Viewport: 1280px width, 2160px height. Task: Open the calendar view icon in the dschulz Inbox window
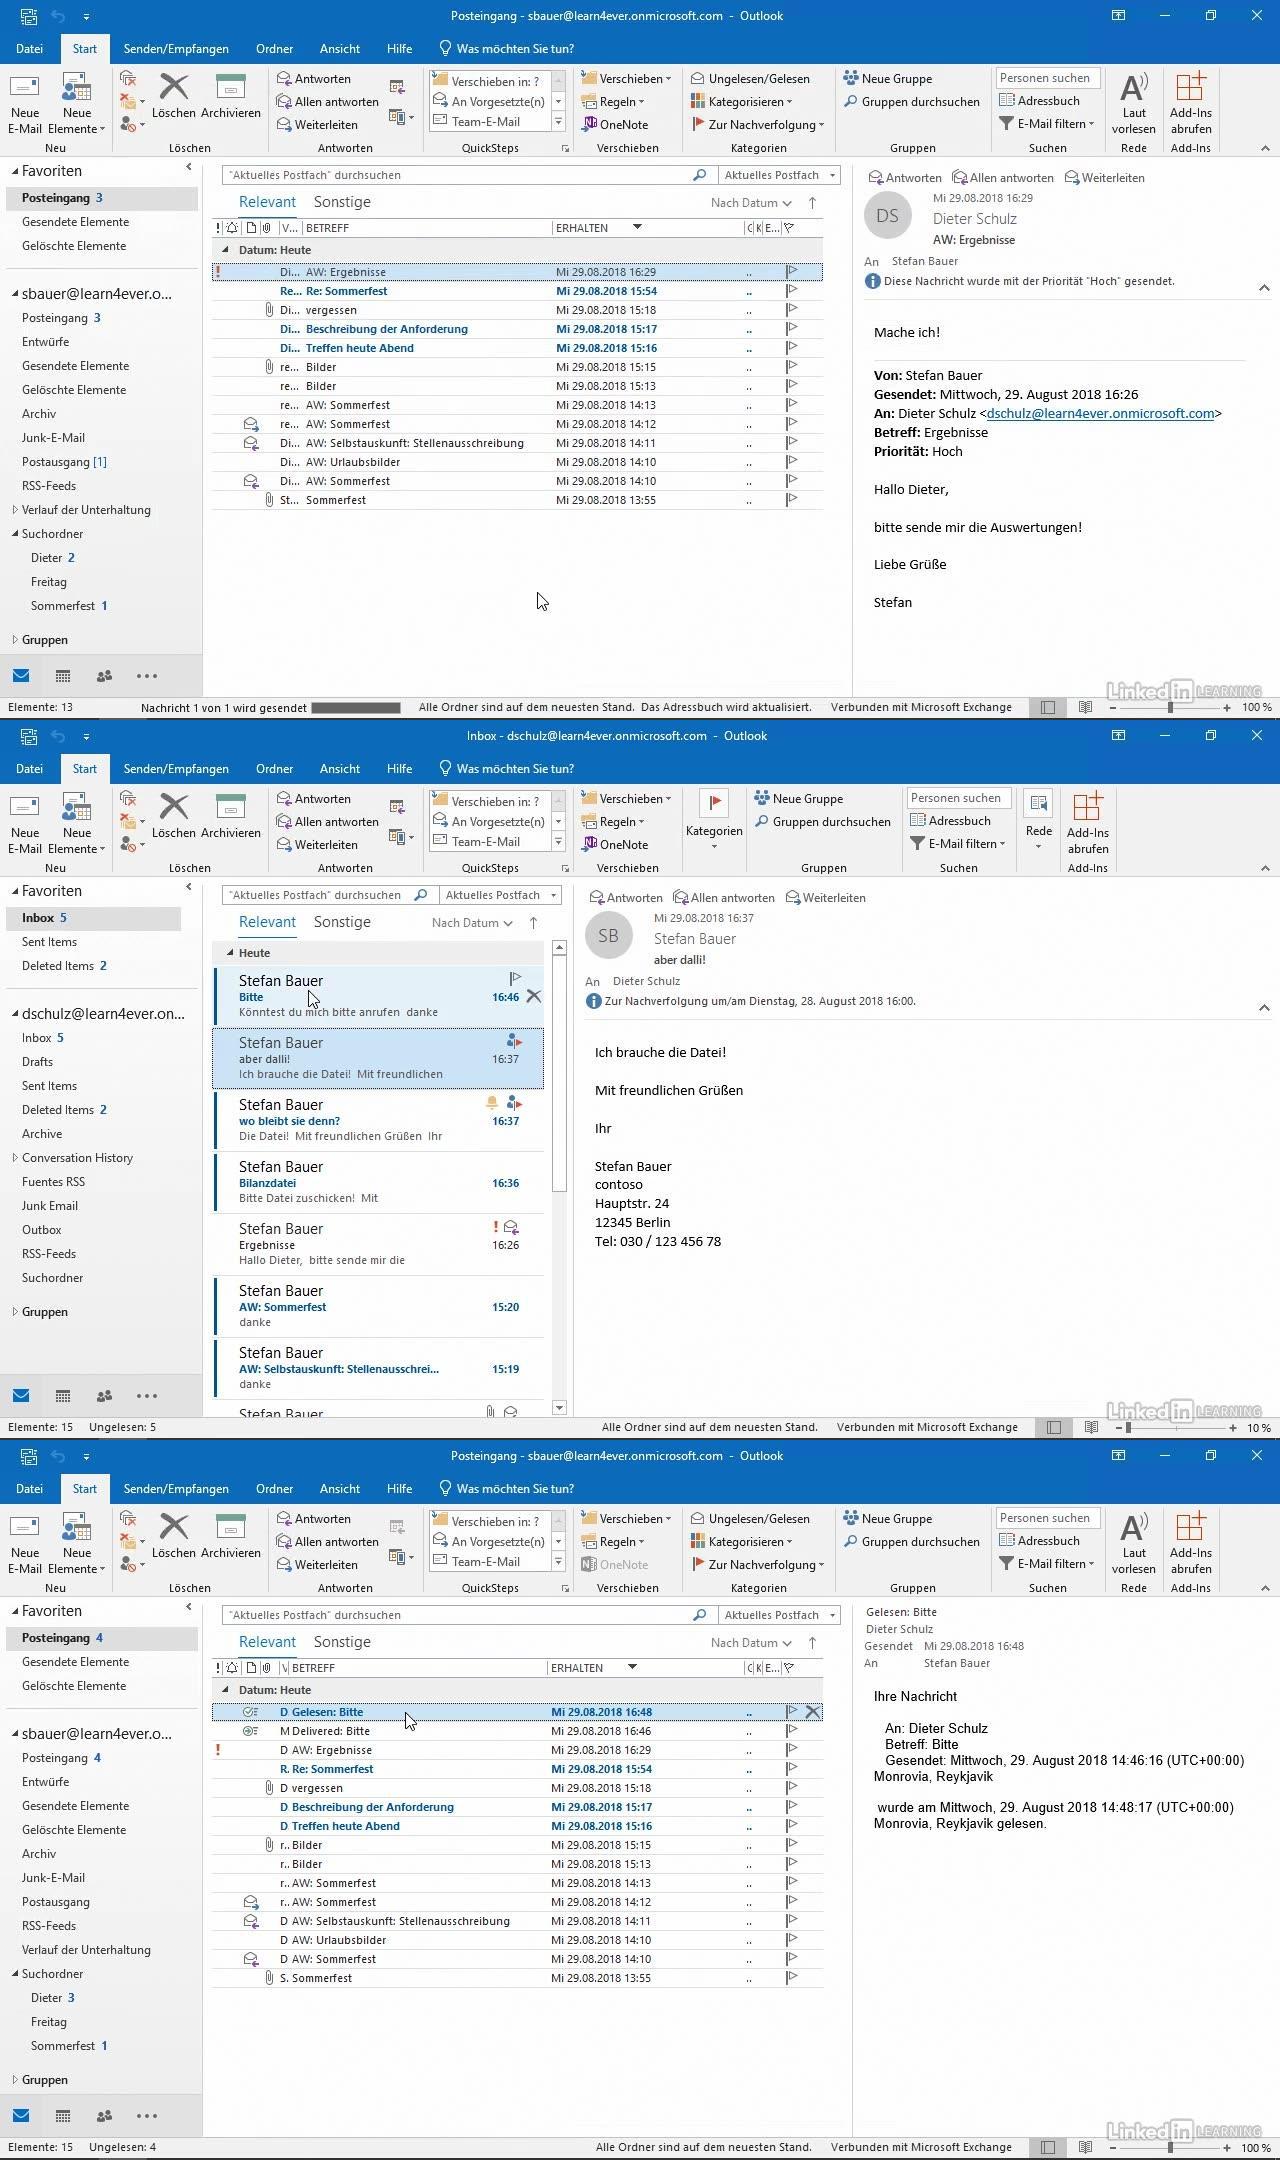pos(62,1396)
